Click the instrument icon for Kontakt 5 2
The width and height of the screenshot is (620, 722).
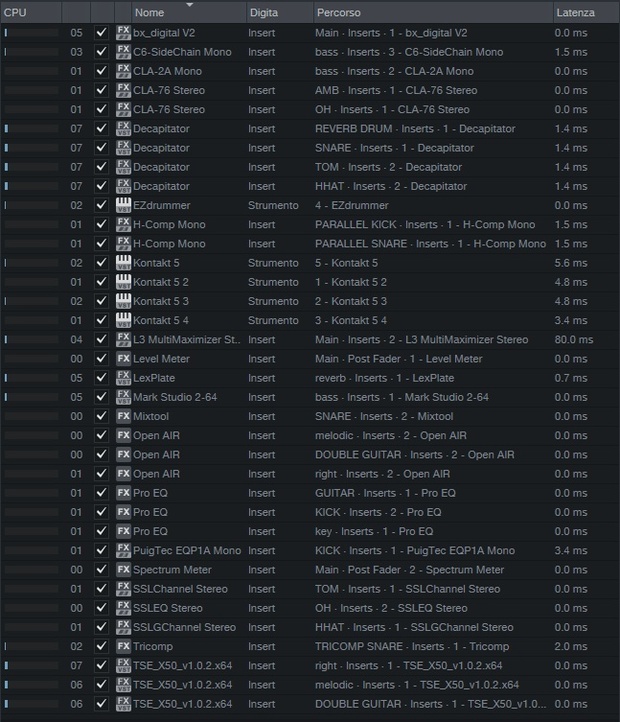pyautogui.click(x=123, y=282)
